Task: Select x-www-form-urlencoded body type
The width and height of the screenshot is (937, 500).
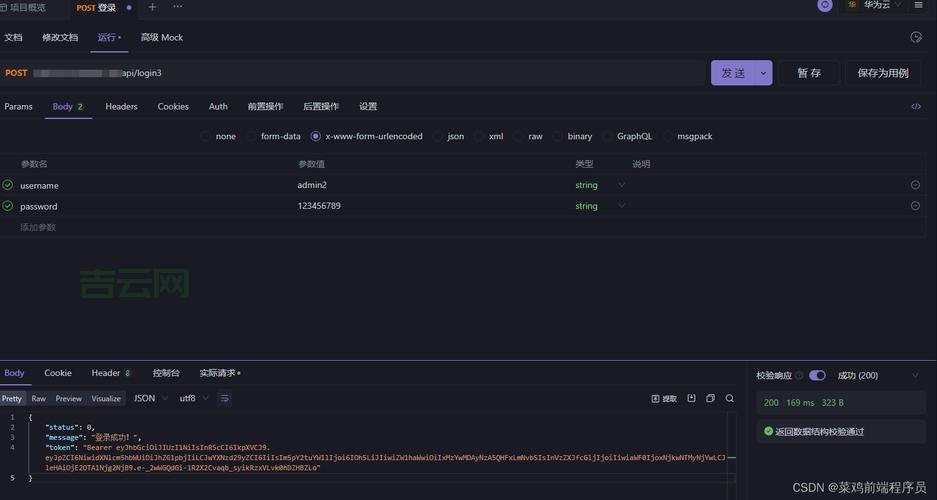Action: (367, 136)
